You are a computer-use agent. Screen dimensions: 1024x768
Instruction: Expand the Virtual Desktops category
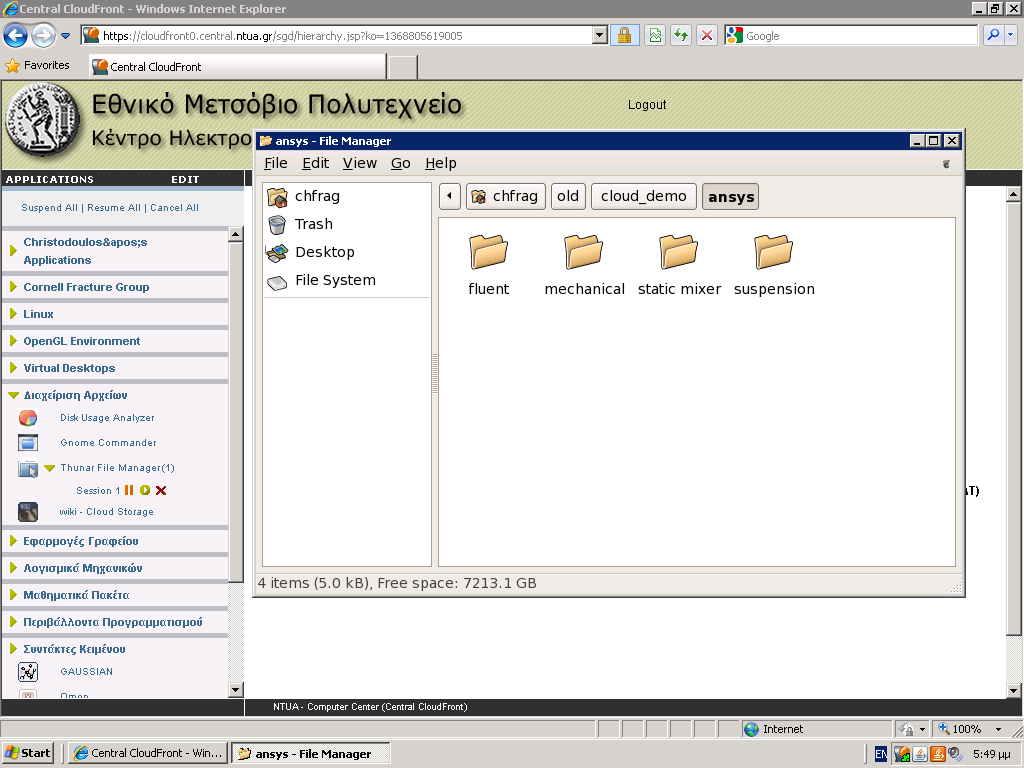click(69, 368)
